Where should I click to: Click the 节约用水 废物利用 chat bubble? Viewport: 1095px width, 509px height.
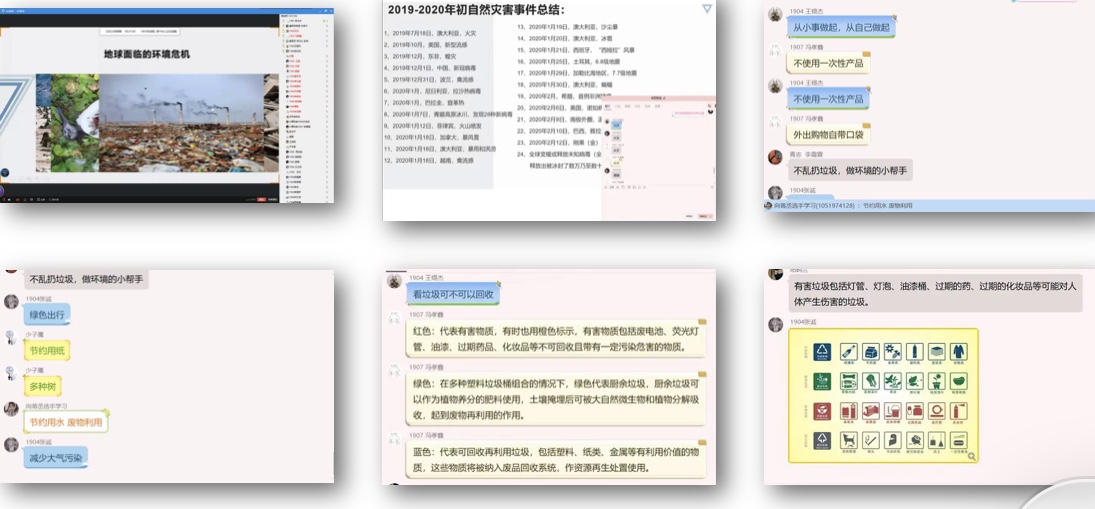[x=67, y=422]
